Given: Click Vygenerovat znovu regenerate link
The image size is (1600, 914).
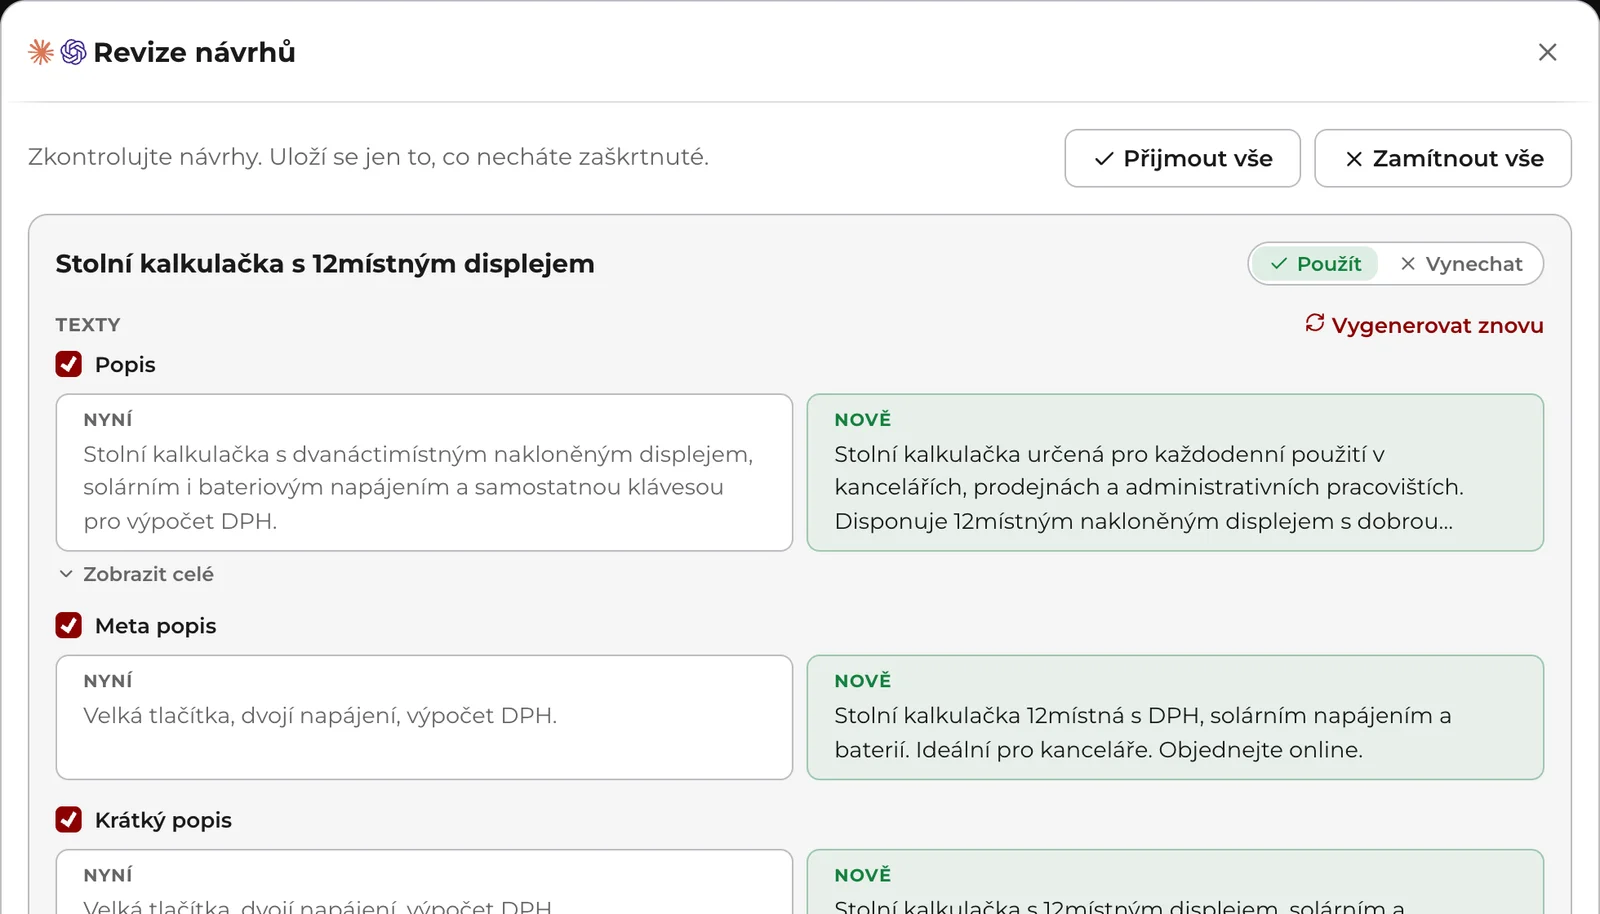Looking at the screenshot, I should tap(1424, 325).
